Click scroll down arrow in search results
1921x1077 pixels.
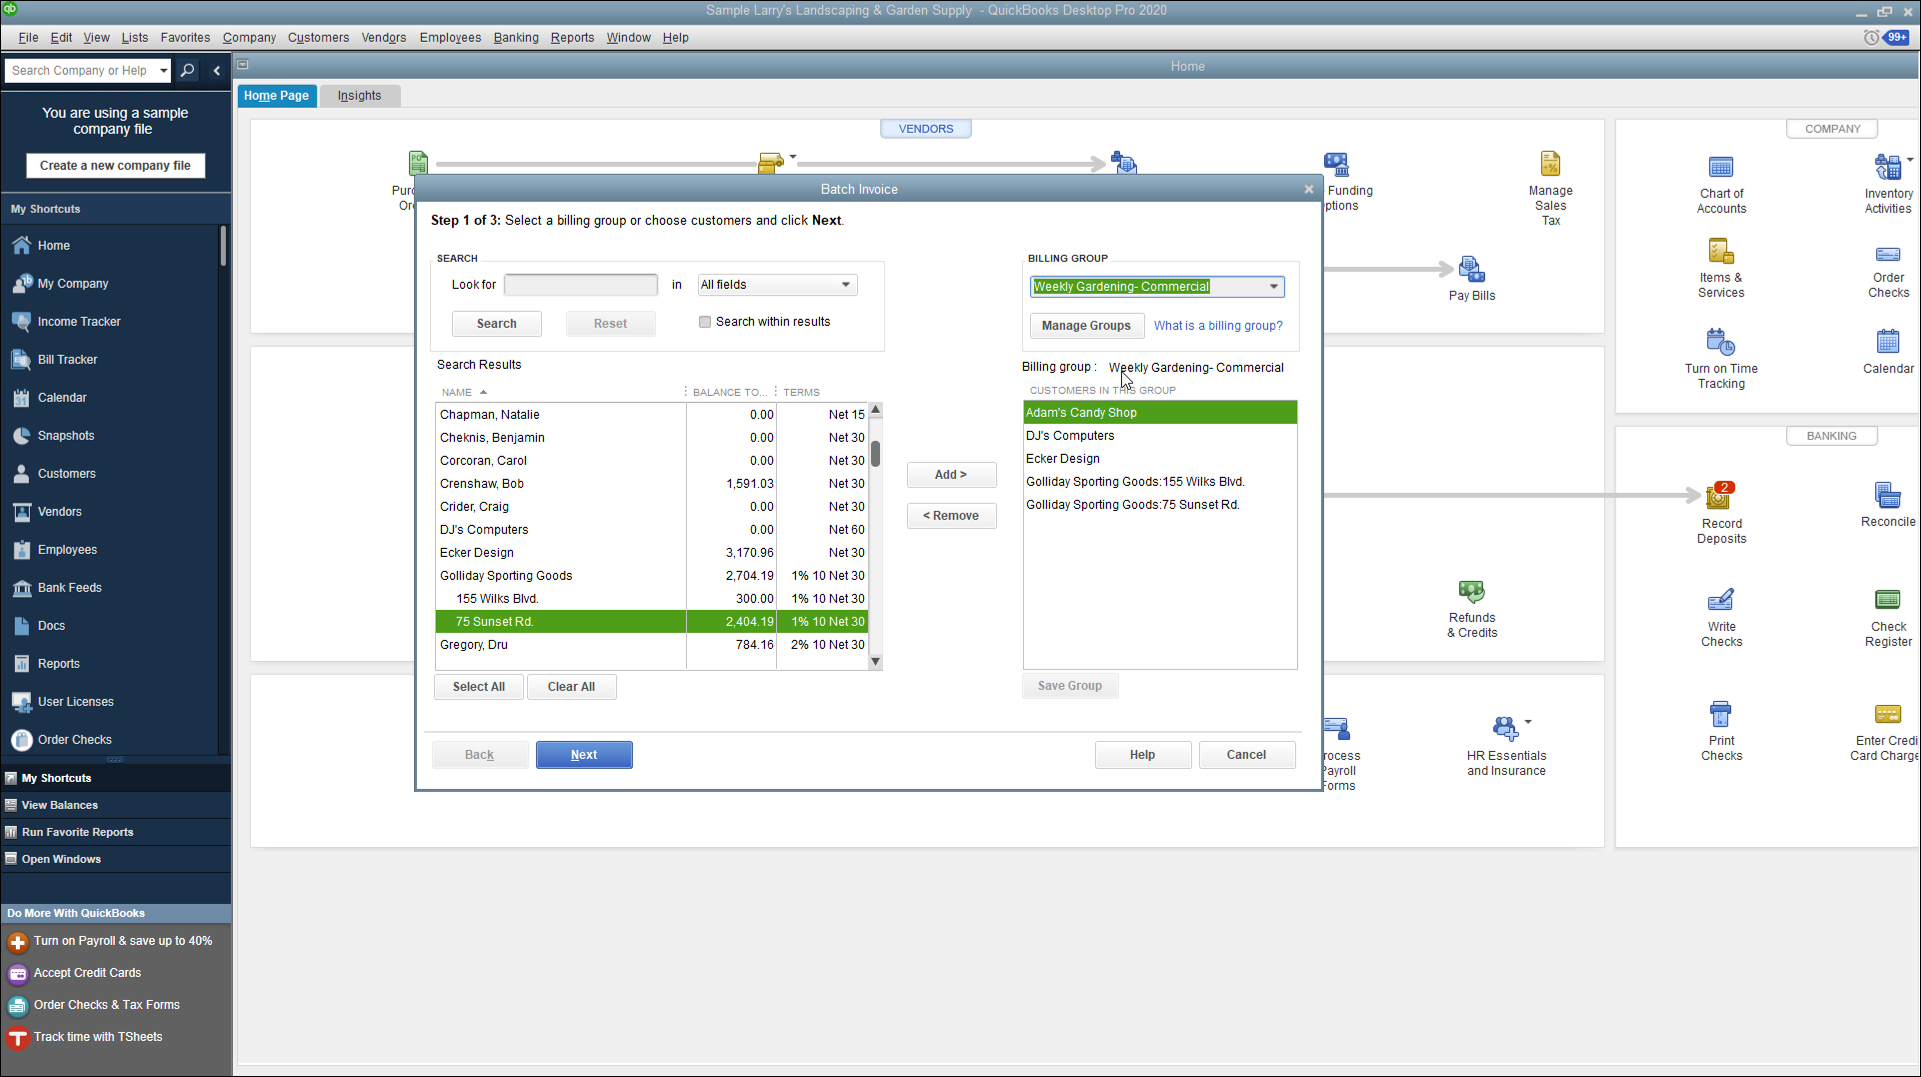875,662
